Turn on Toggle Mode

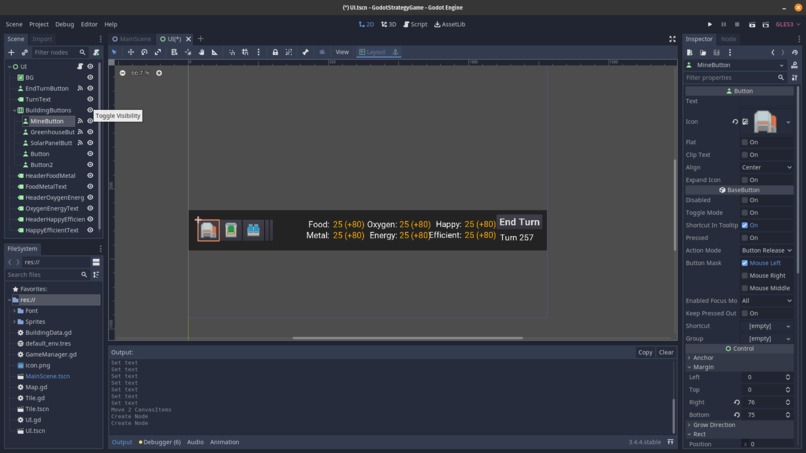click(x=744, y=213)
